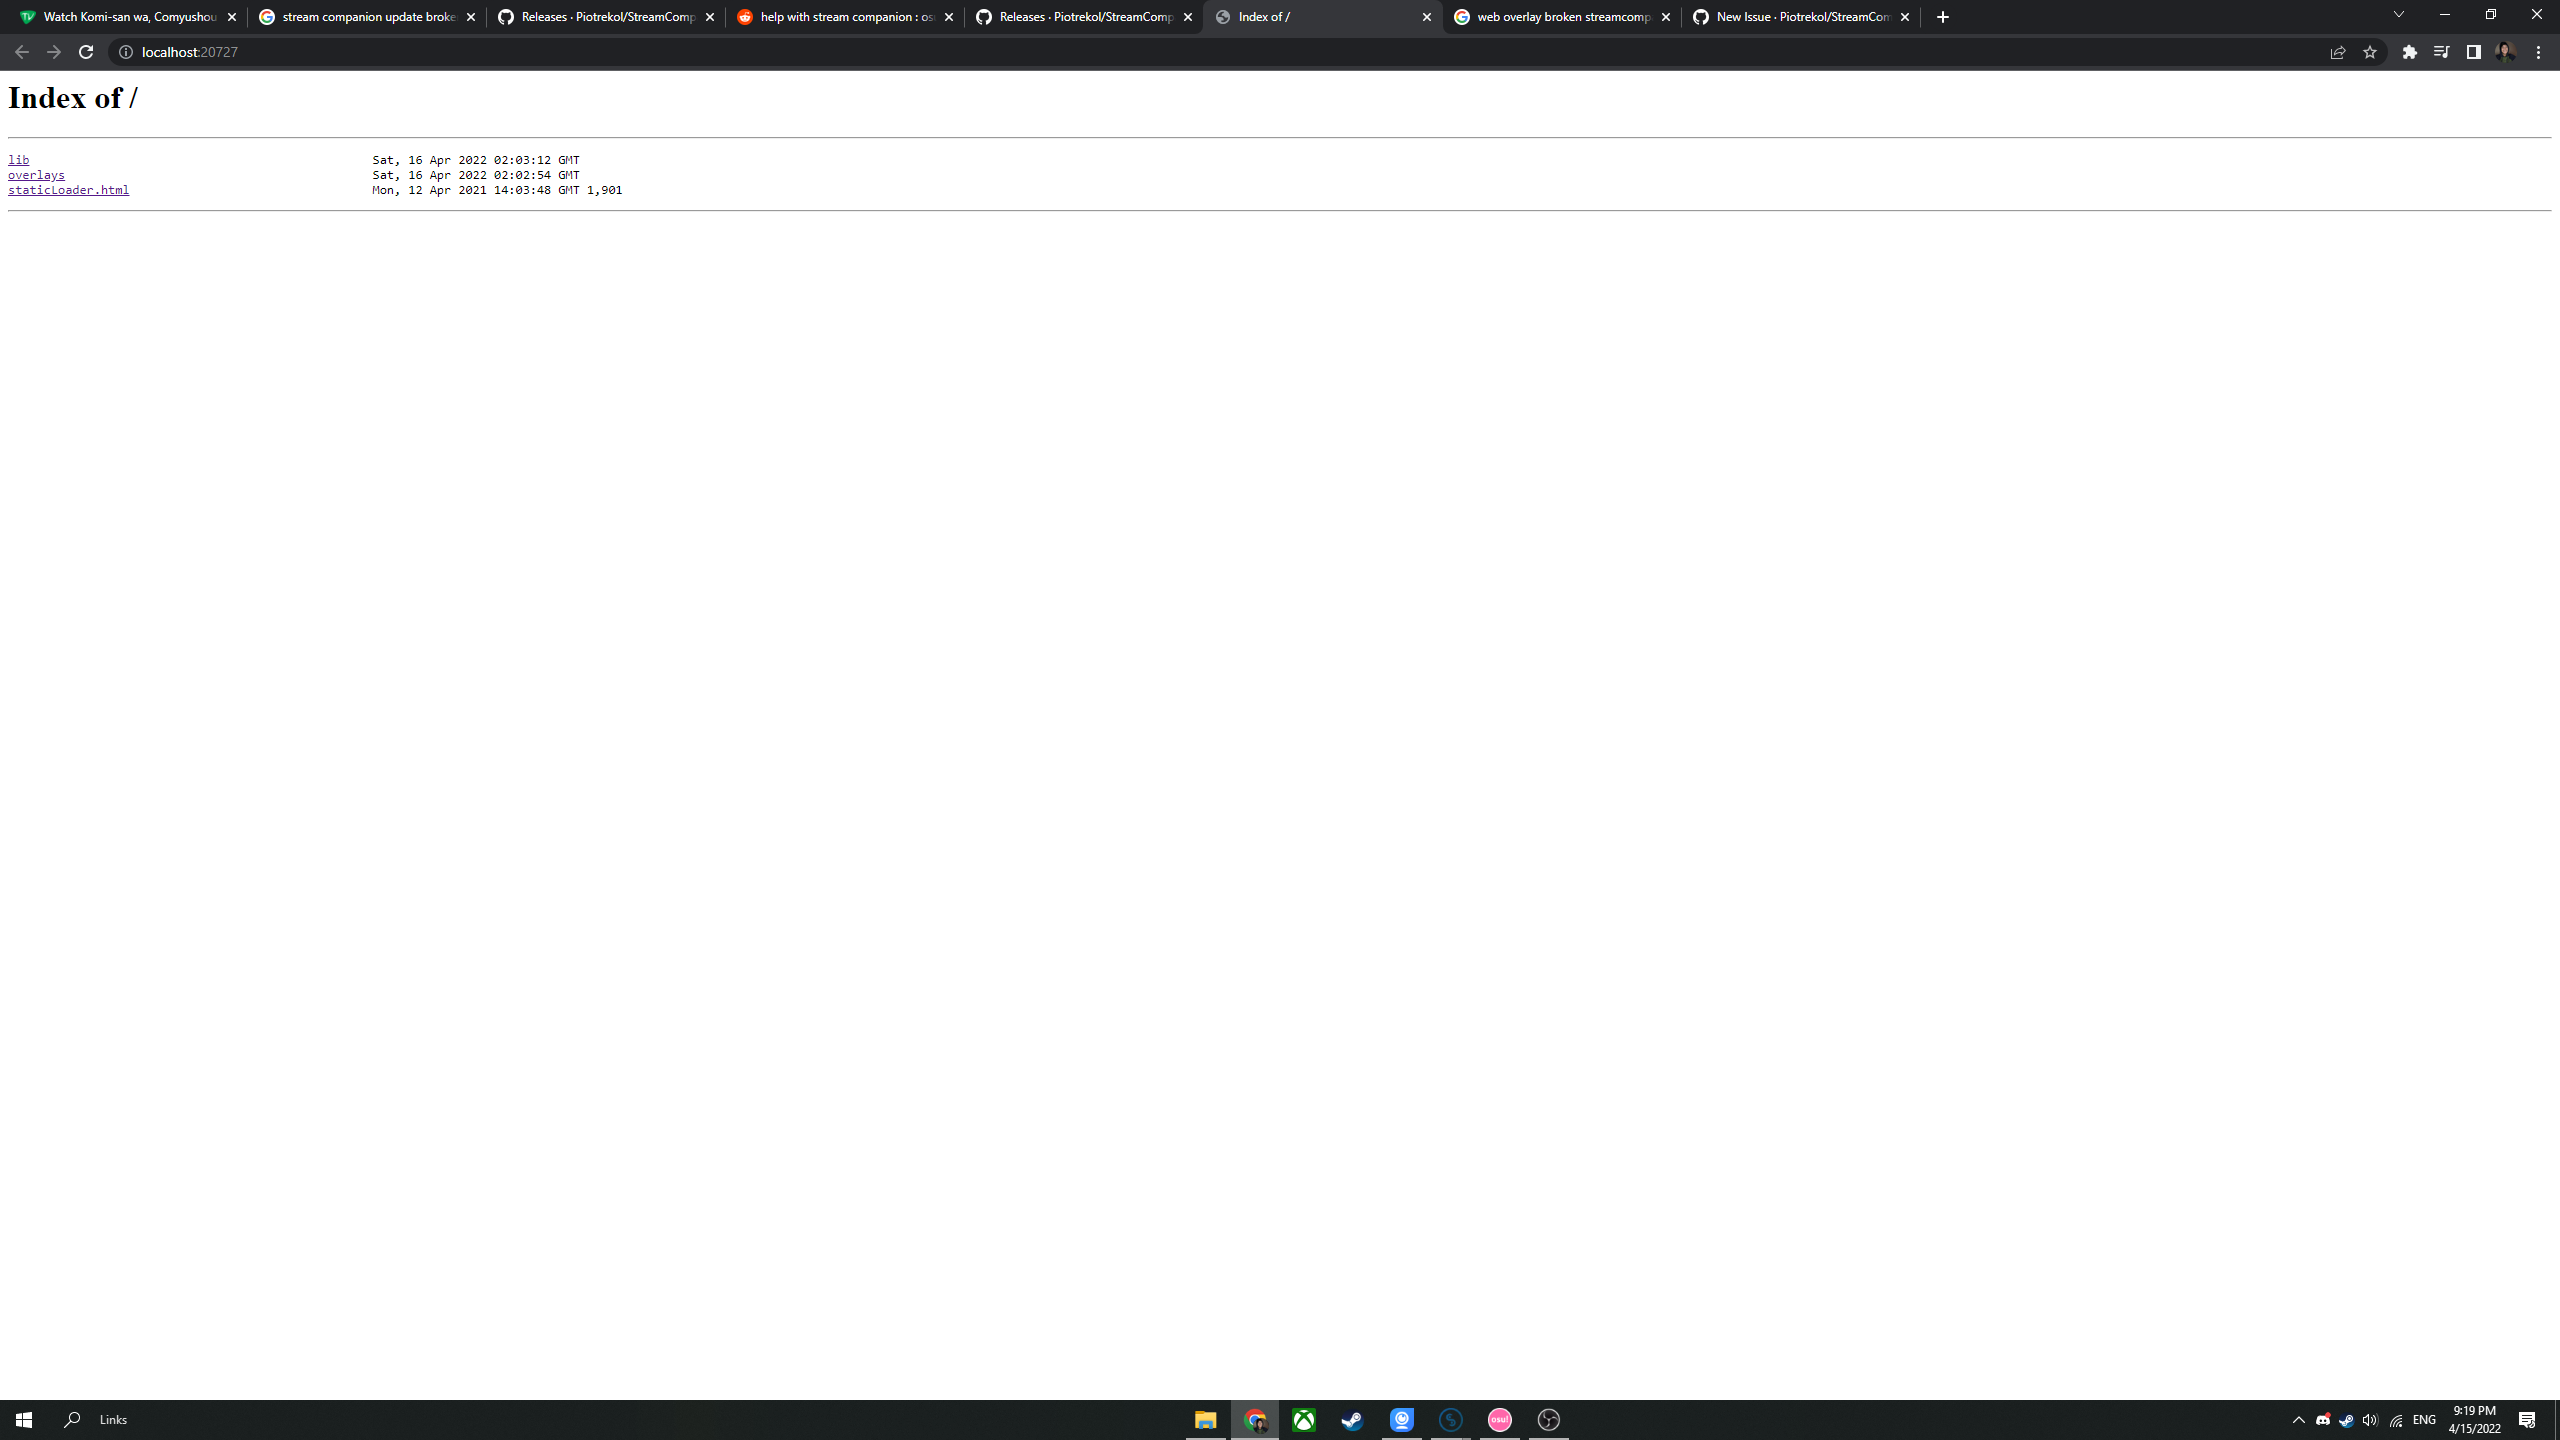Screen dimensions: 2560x1440
Task: Open OBS Studio from the taskbar
Action: click(1548, 1419)
